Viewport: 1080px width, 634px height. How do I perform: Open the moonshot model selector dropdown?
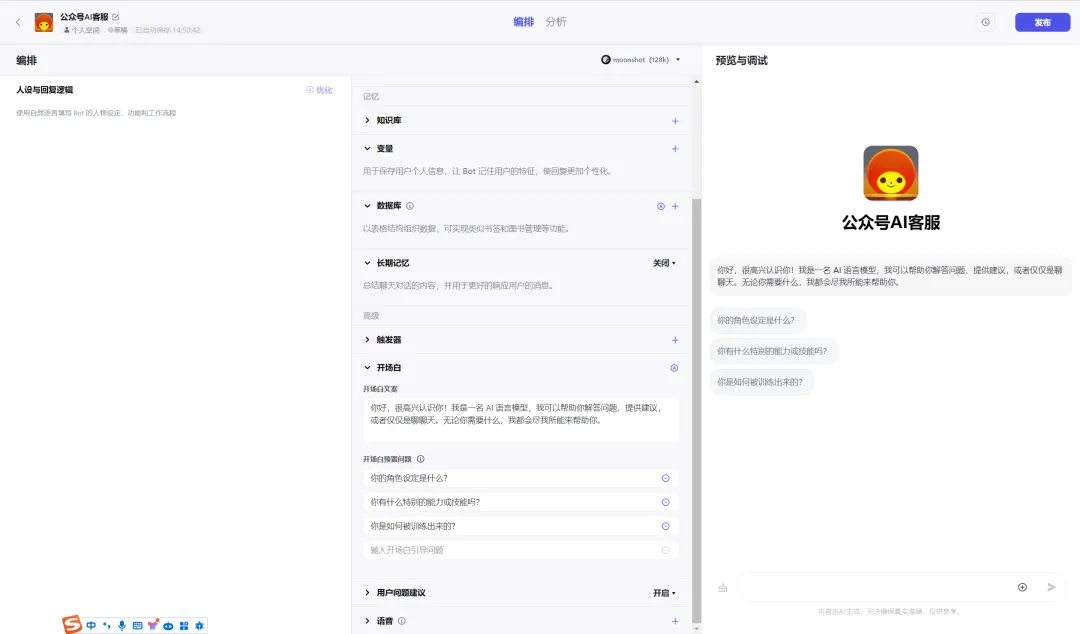pyautogui.click(x=640, y=60)
